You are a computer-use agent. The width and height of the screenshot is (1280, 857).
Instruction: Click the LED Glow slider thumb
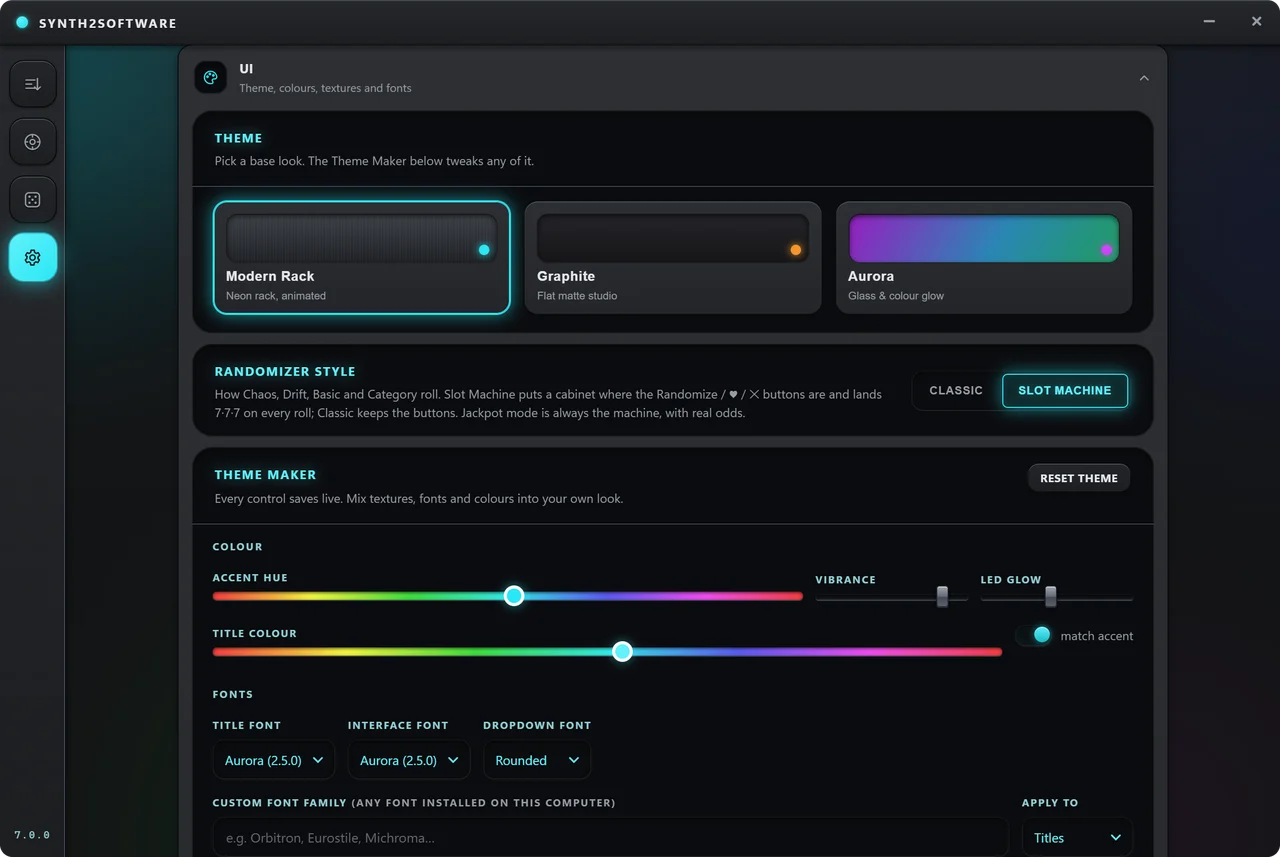pyautogui.click(x=1050, y=597)
